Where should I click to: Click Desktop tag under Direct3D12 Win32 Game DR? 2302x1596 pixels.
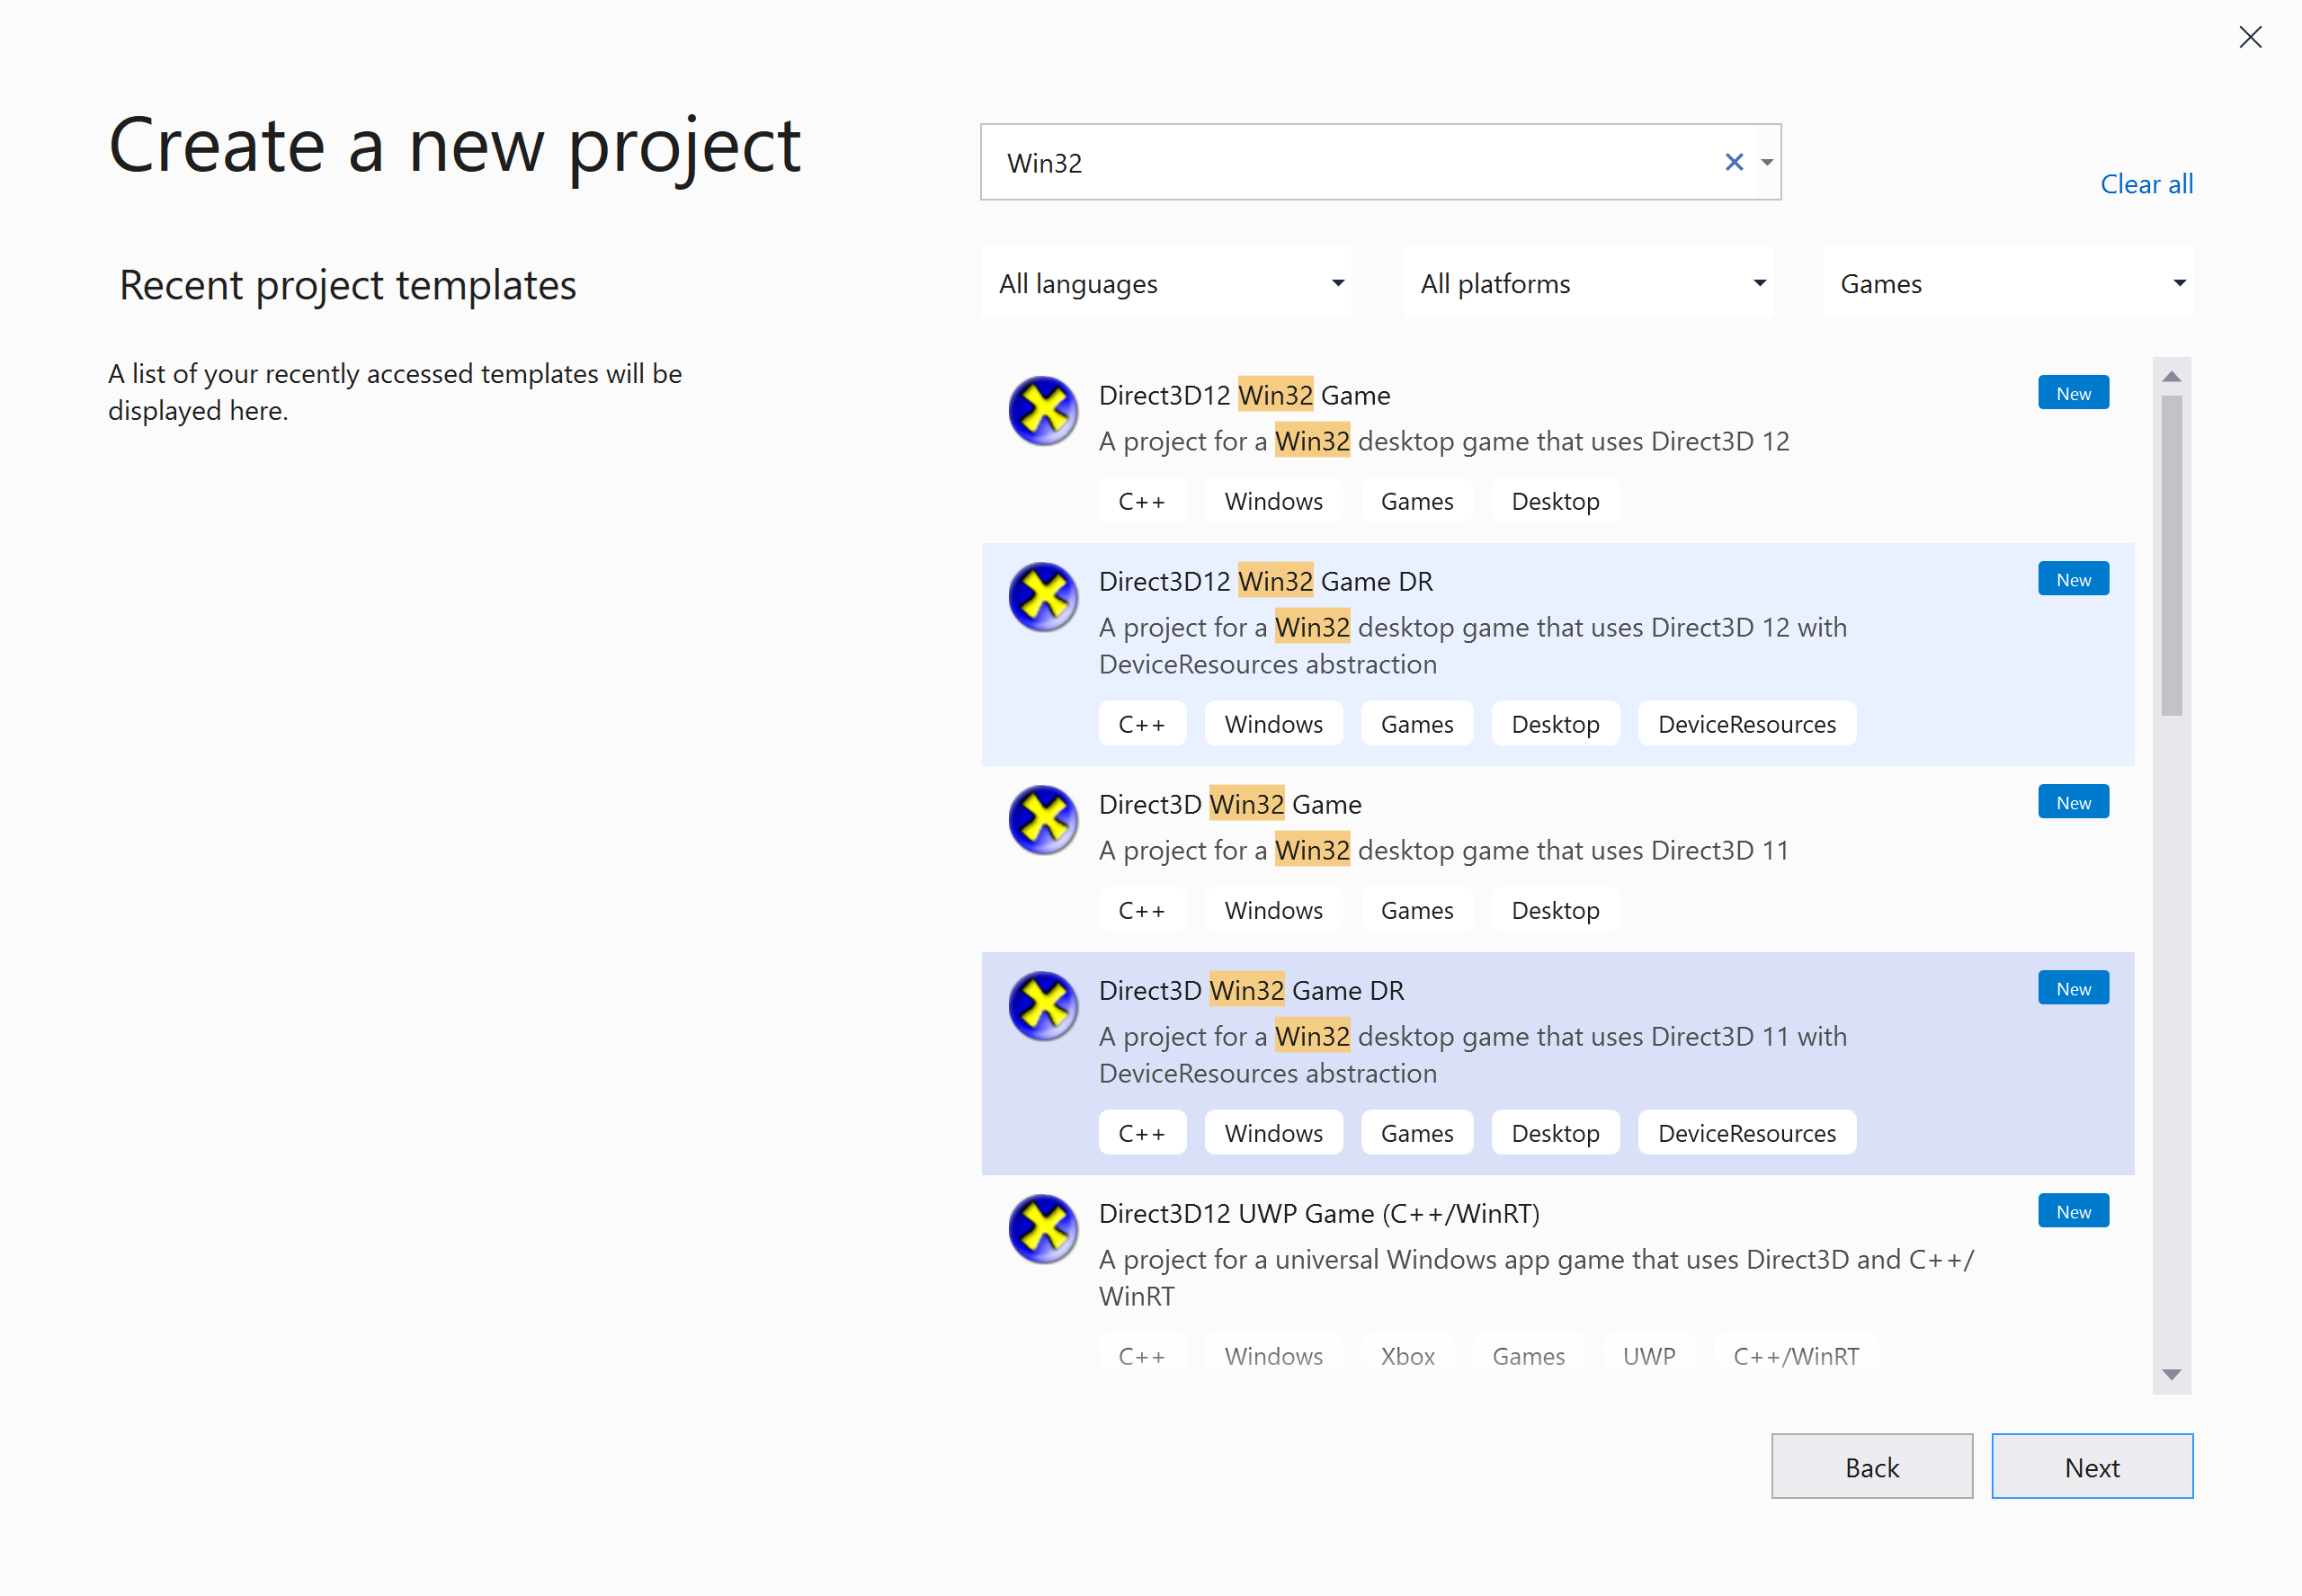[x=1555, y=724]
